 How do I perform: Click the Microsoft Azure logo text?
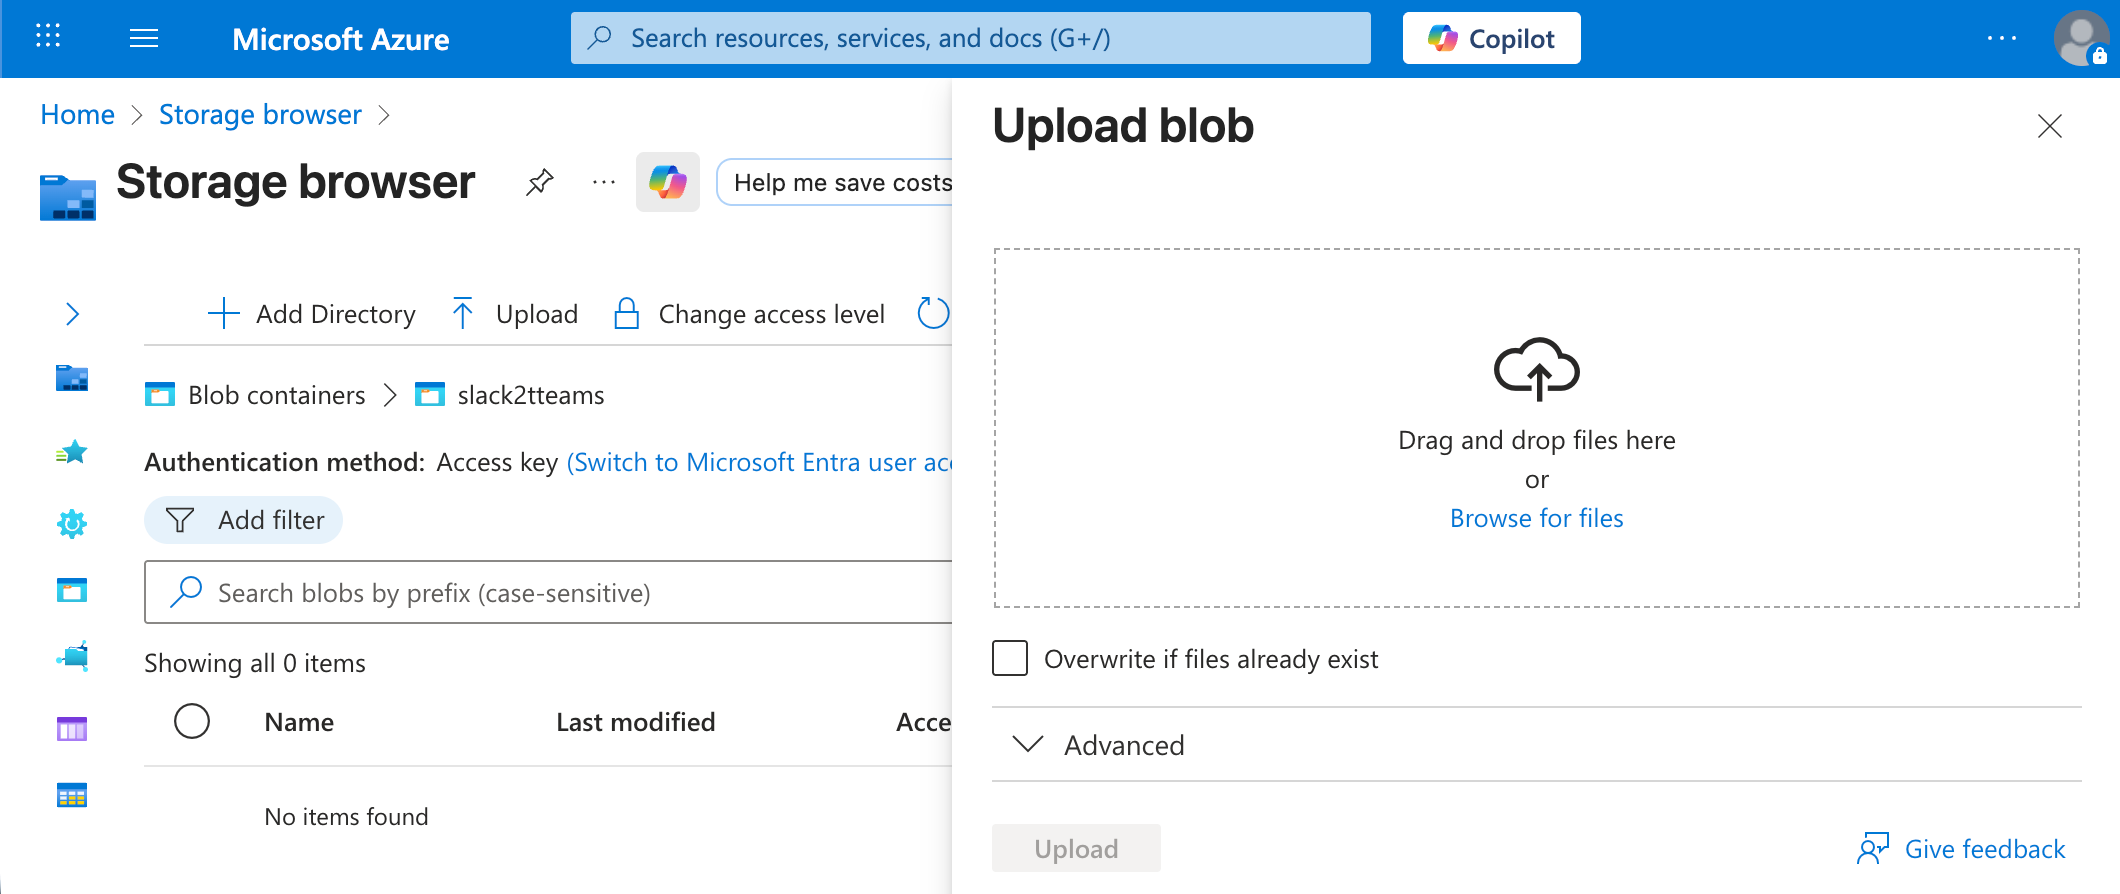[341, 39]
